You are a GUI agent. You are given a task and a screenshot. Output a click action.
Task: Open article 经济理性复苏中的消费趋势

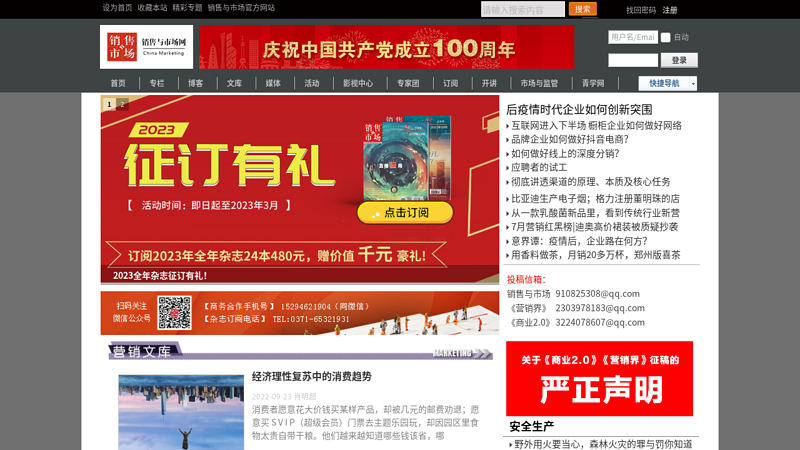click(x=312, y=377)
